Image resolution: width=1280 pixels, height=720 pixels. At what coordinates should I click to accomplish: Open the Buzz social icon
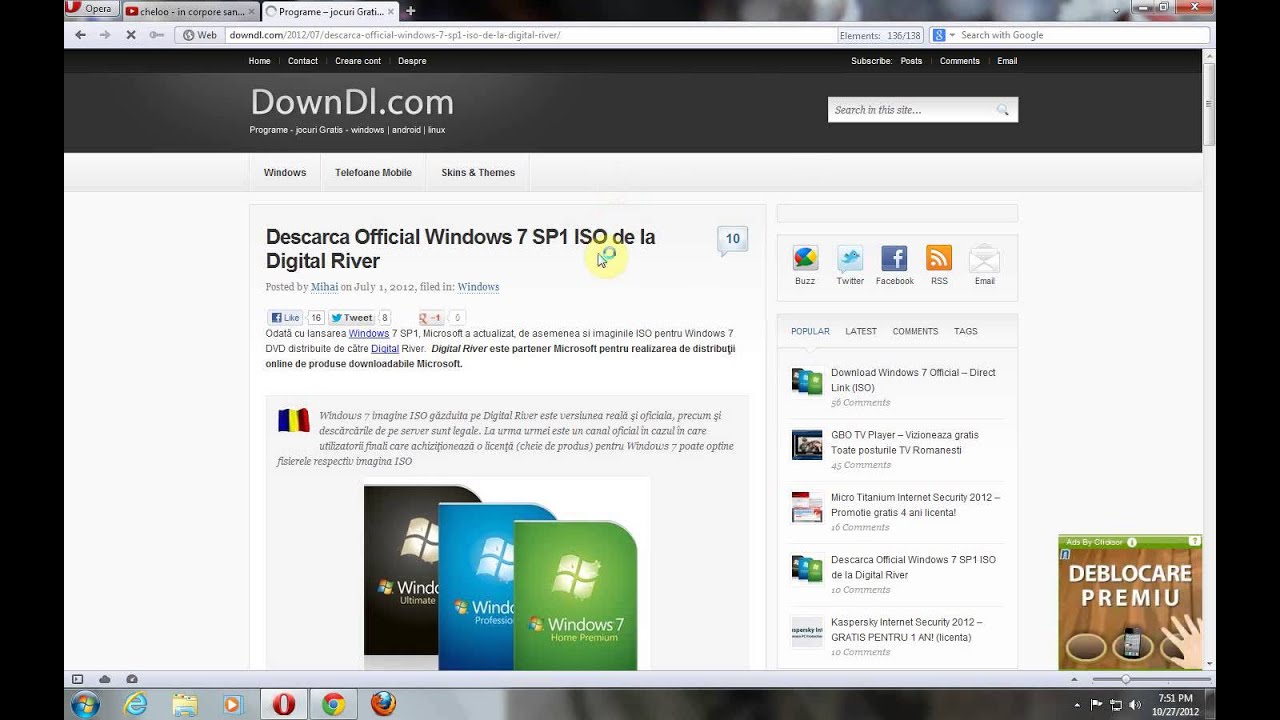click(x=805, y=258)
